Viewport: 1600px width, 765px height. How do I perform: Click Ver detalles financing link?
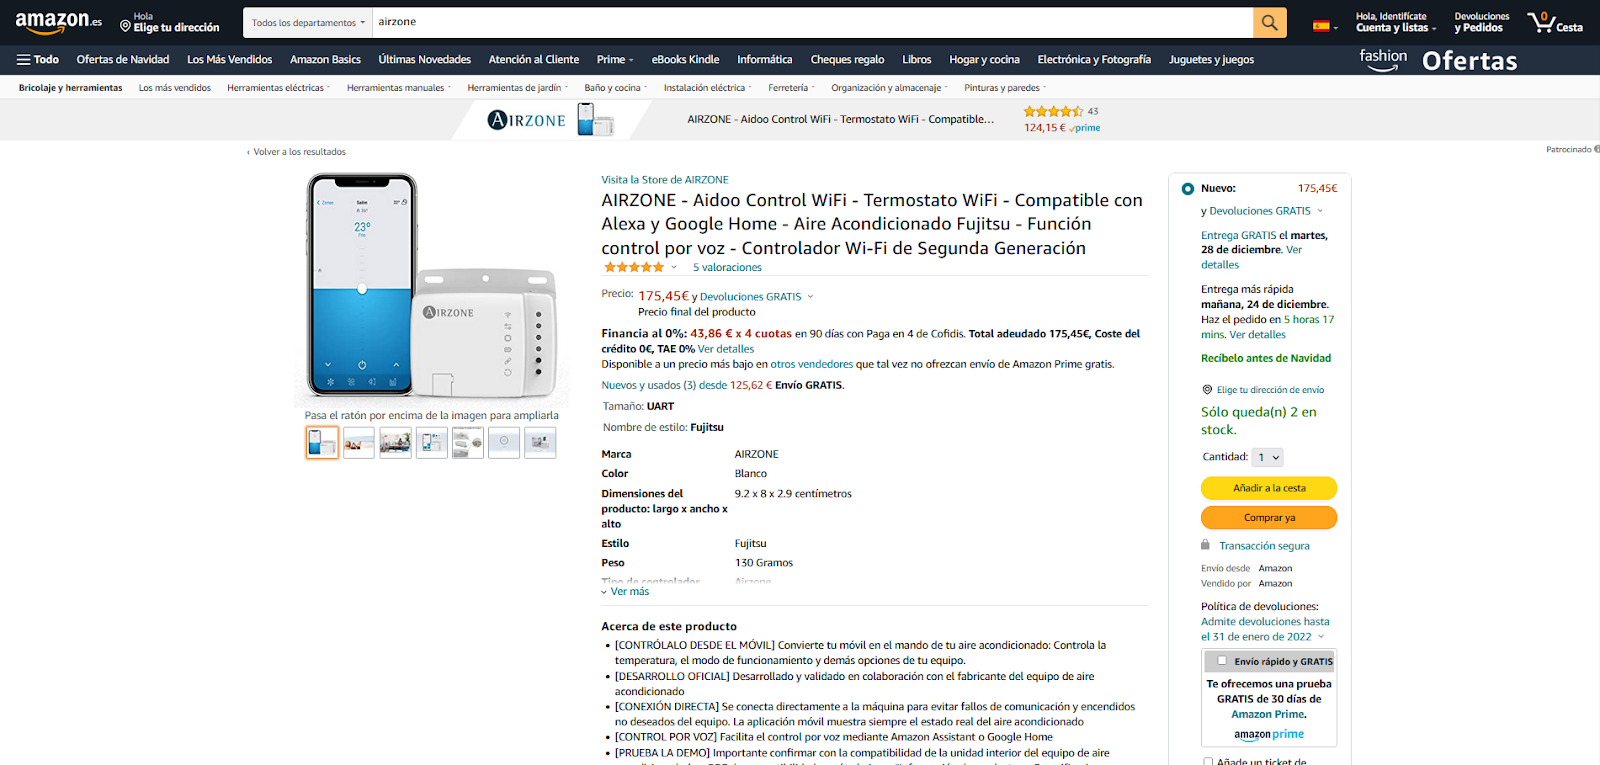726,349
